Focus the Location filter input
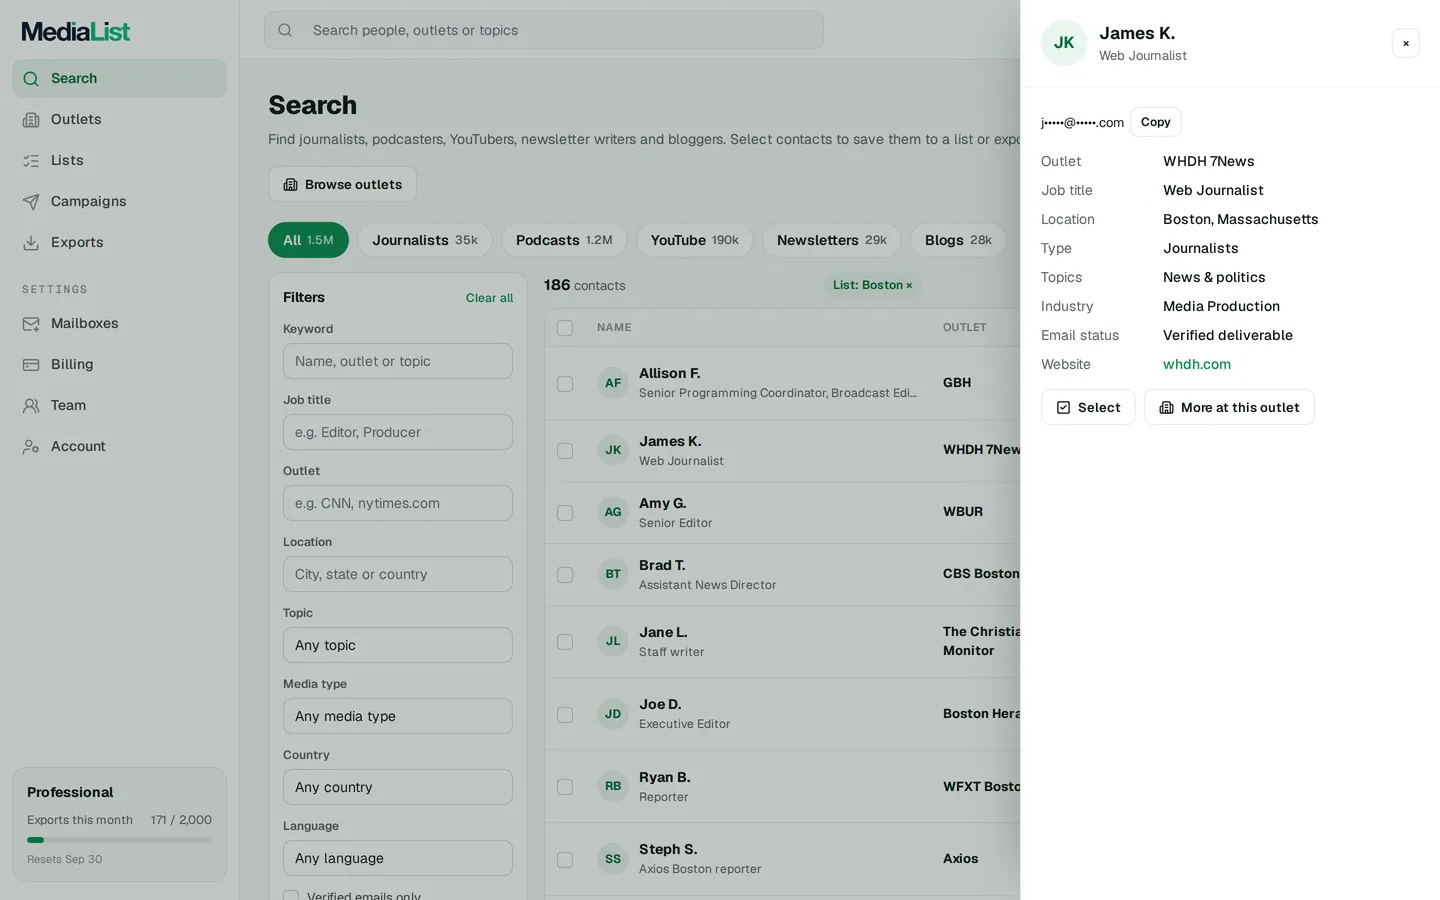Screen dimensions: 1440x900 click(x=398, y=574)
